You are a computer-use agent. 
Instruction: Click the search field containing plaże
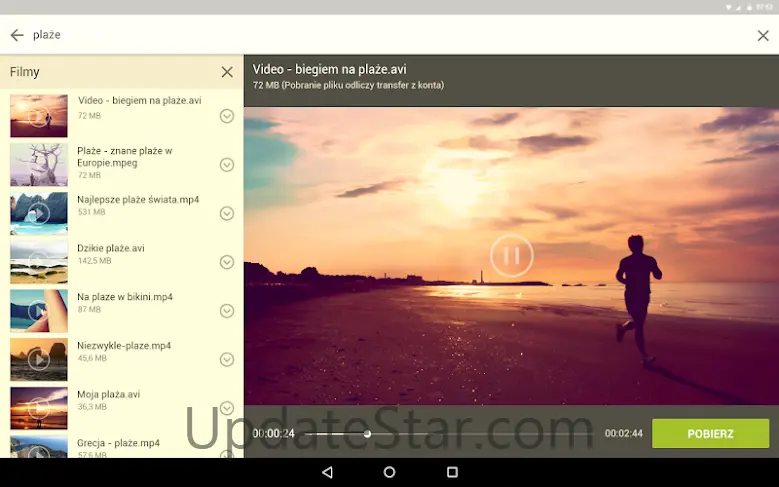pyautogui.click(x=380, y=35)
